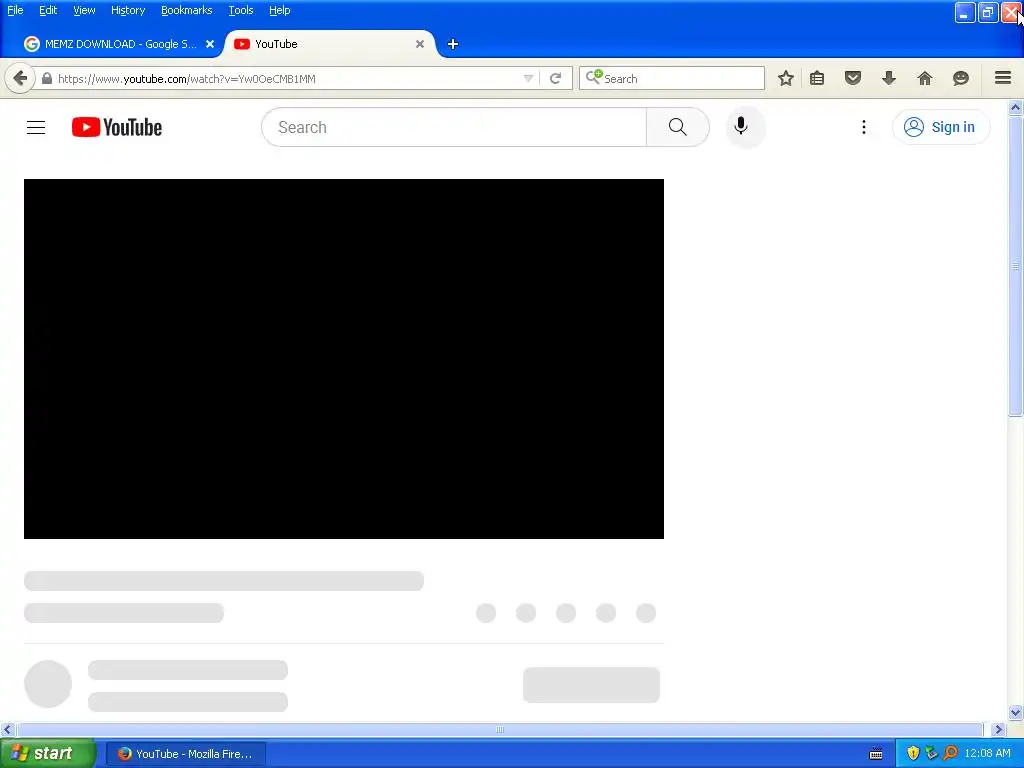Click YouTube - Mozilla Firefox taskbar button
1024x768 pixels.
pyautogui.click(x=185, y=754)
